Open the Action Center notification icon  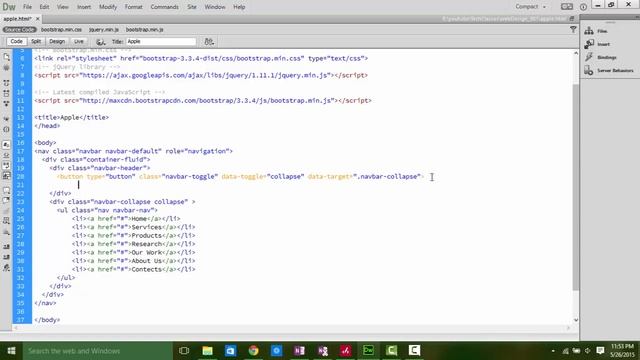click(x=600, y=351)
